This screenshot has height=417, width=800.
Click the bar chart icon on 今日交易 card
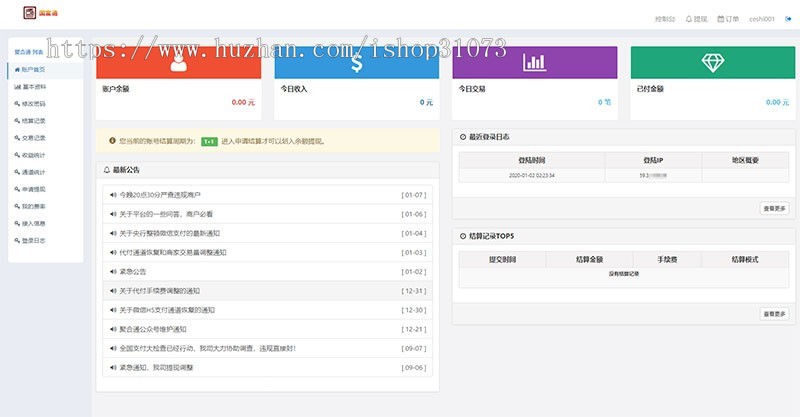point(534,62)
